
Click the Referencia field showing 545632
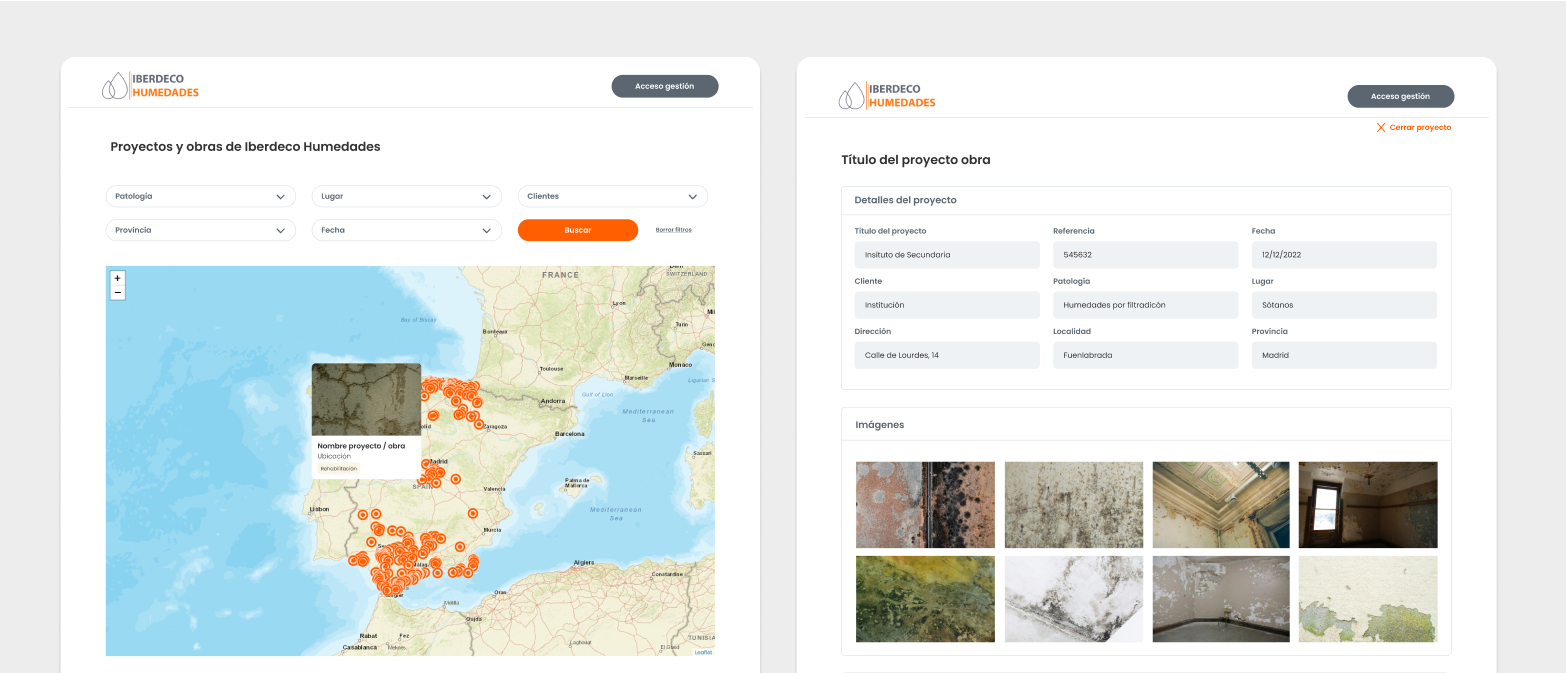tap(1145, 255)
